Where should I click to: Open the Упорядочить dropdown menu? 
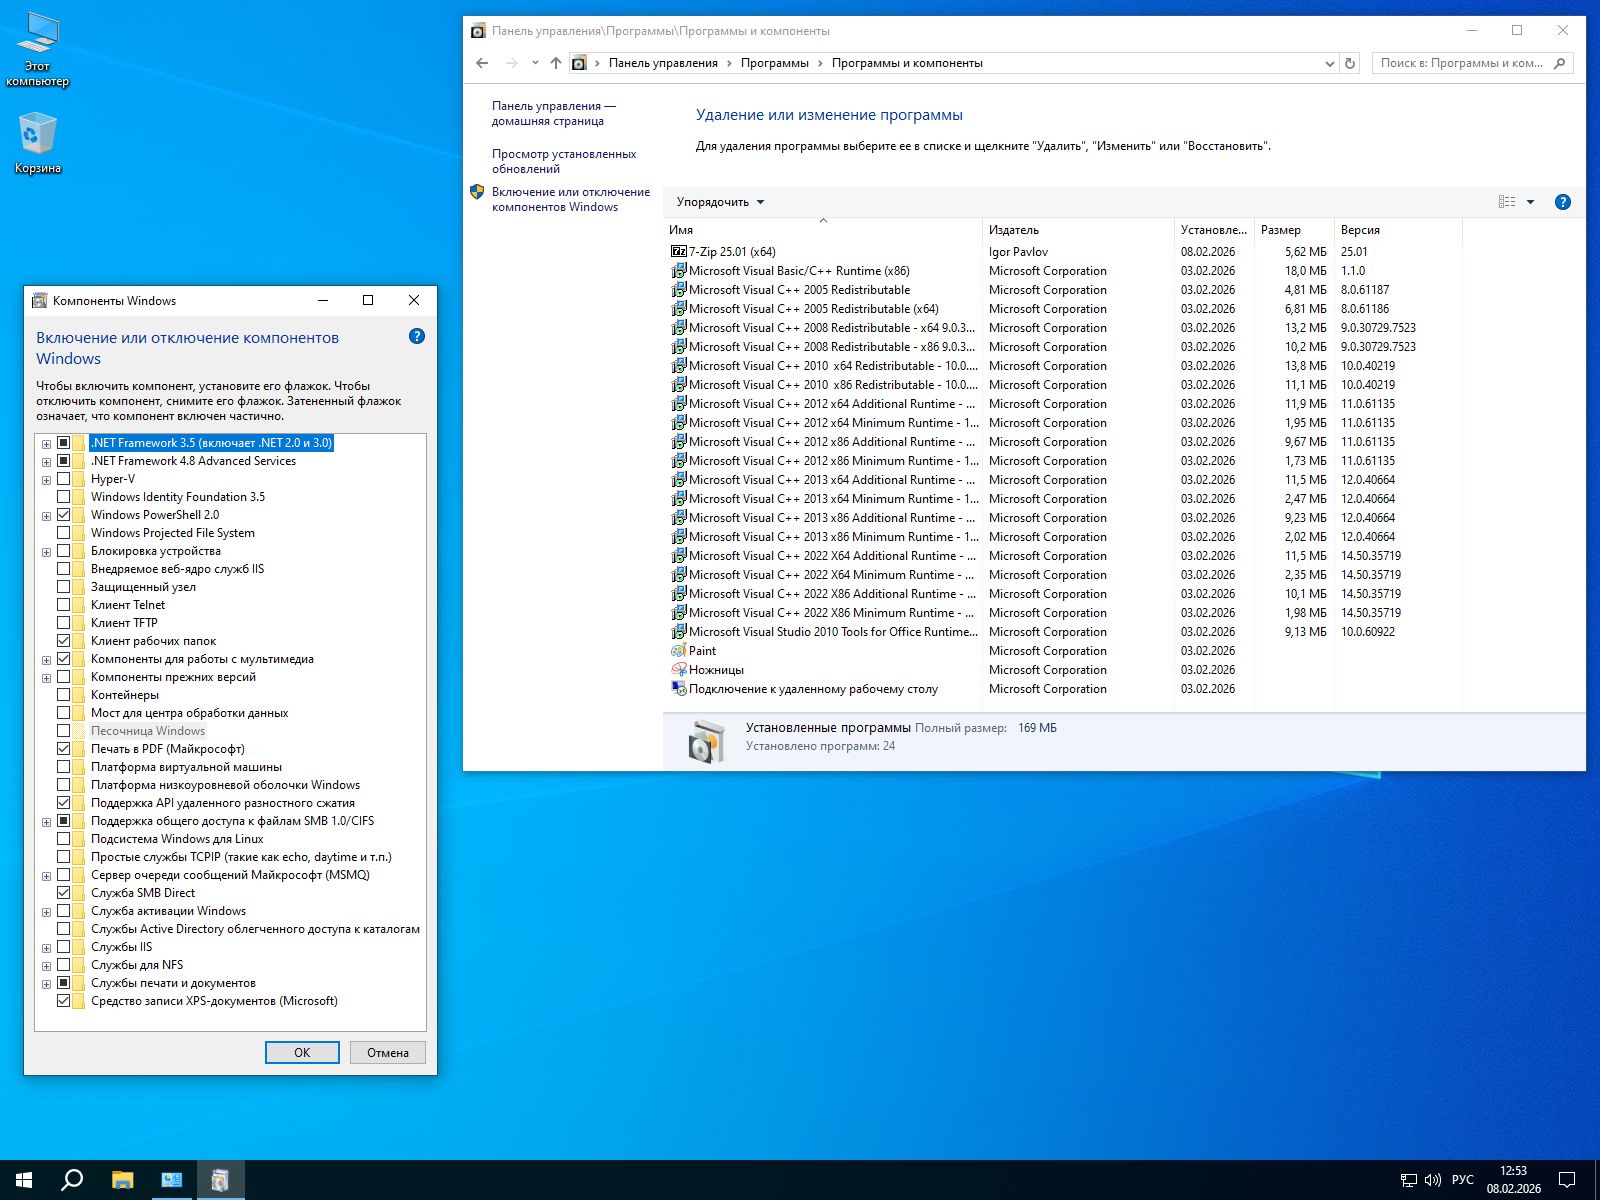click(x=720, y=202)
